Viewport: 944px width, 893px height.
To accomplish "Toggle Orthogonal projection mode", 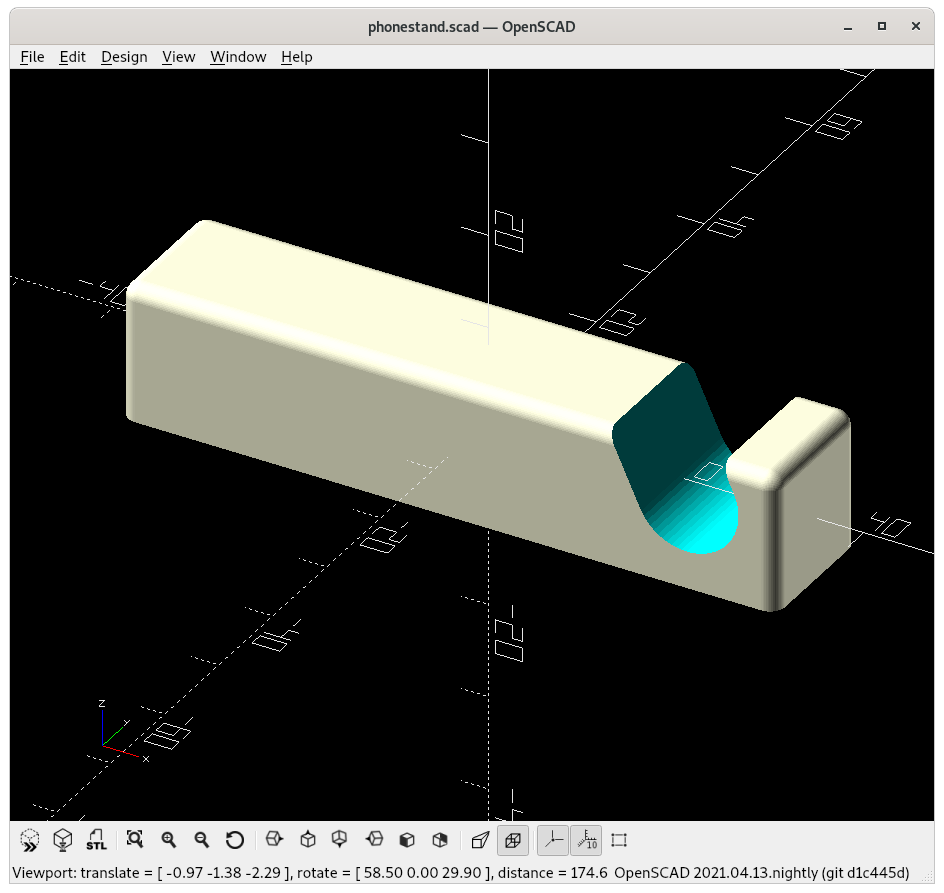I will pyautogui.click(x=513, y=840).
